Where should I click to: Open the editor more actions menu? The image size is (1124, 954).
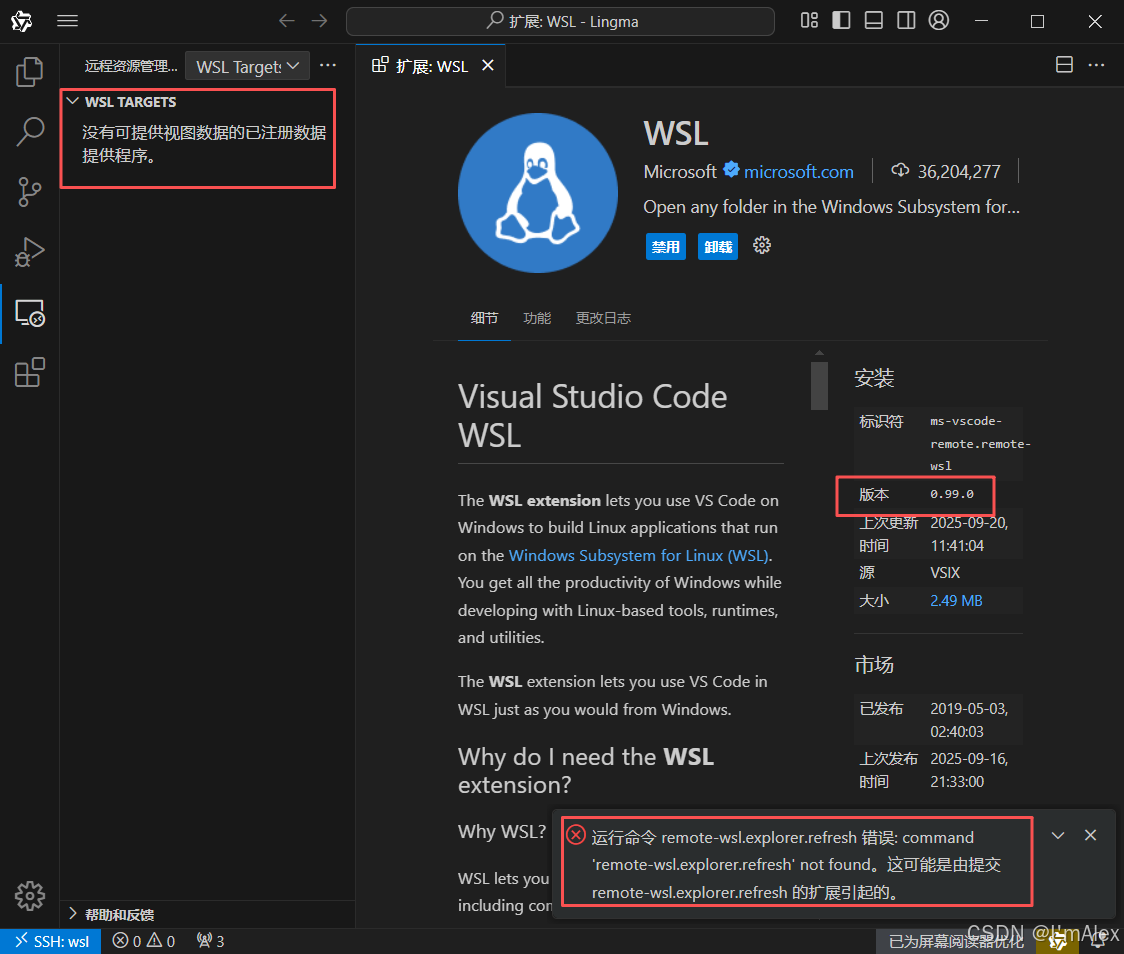1096,65
